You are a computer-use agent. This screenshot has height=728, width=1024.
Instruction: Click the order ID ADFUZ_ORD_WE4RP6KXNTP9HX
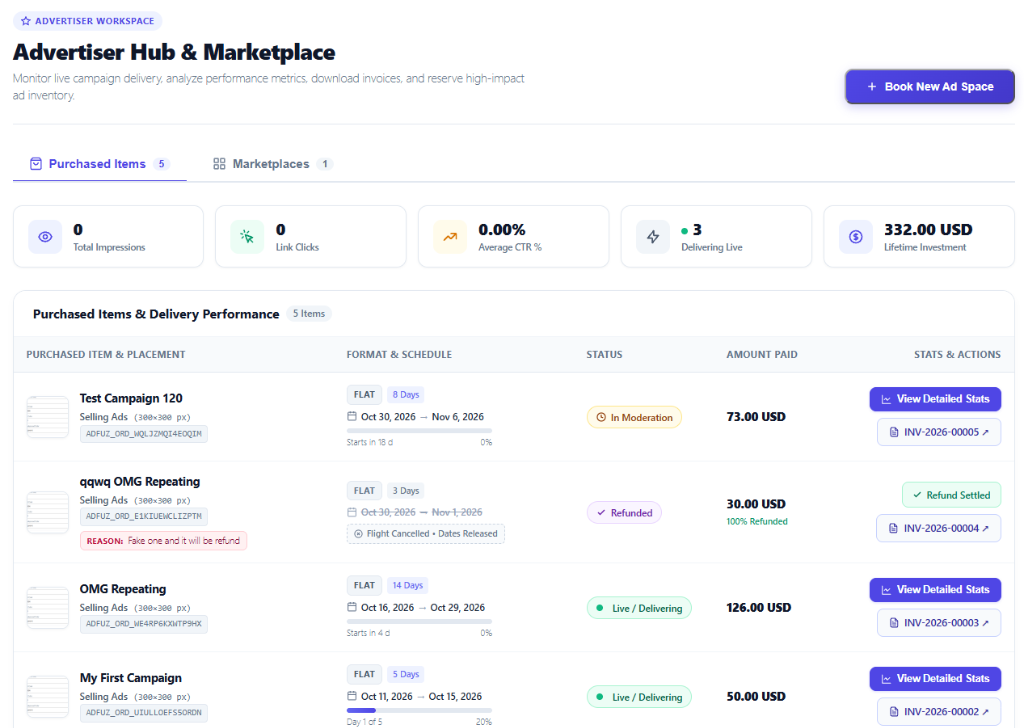point(144,624)
